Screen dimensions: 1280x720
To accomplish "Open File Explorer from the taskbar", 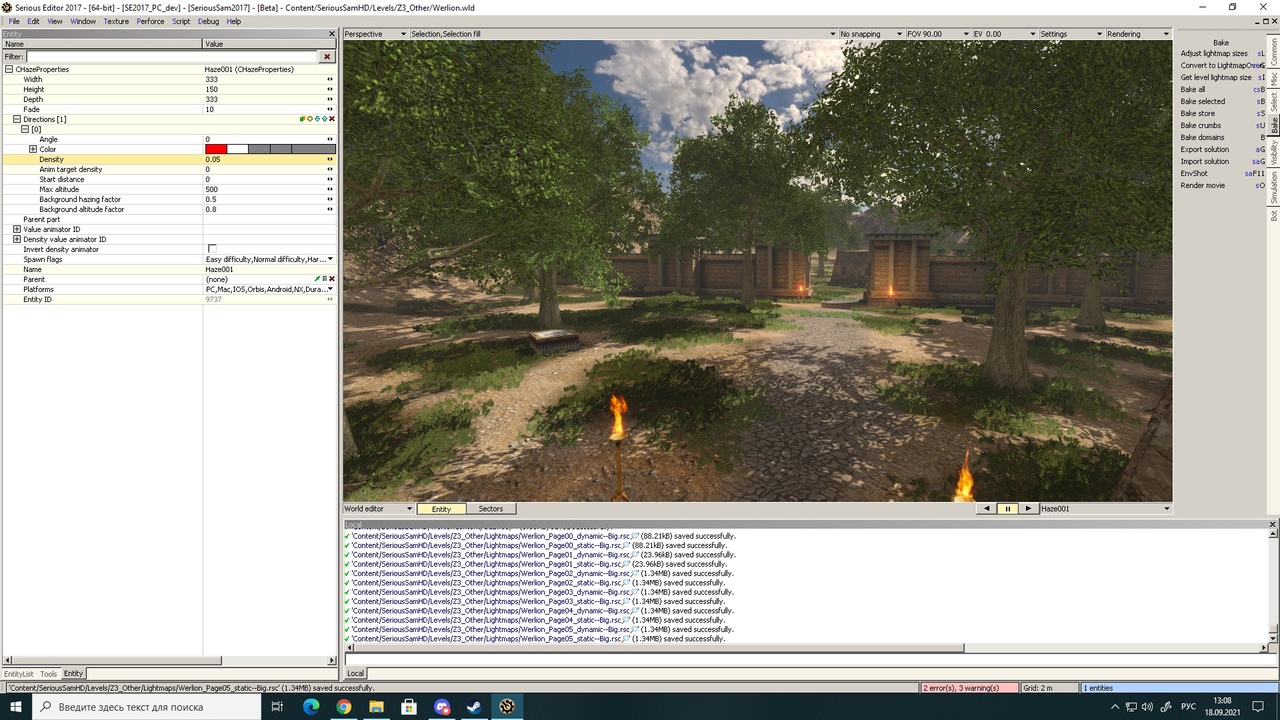I will click(377, 707).
